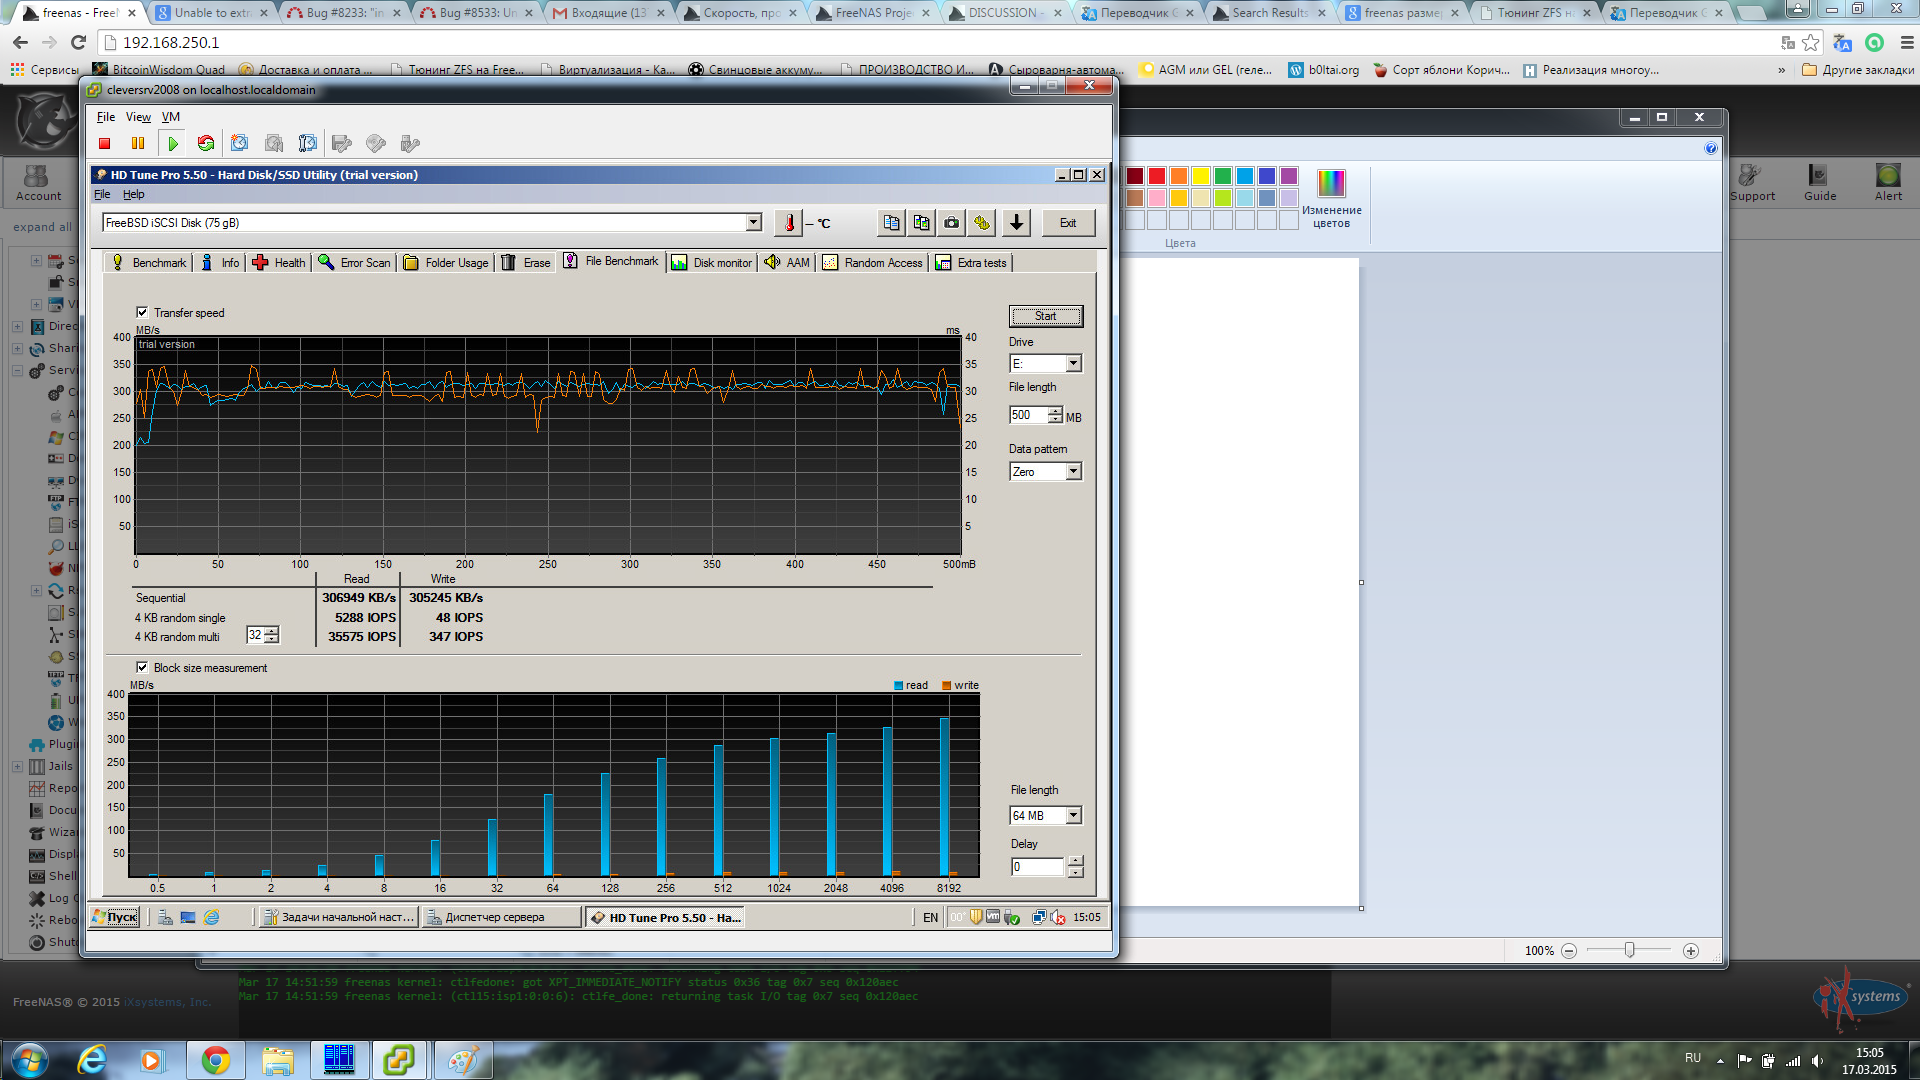Pick the yellow color swatch in Paint

point(1201,176)
